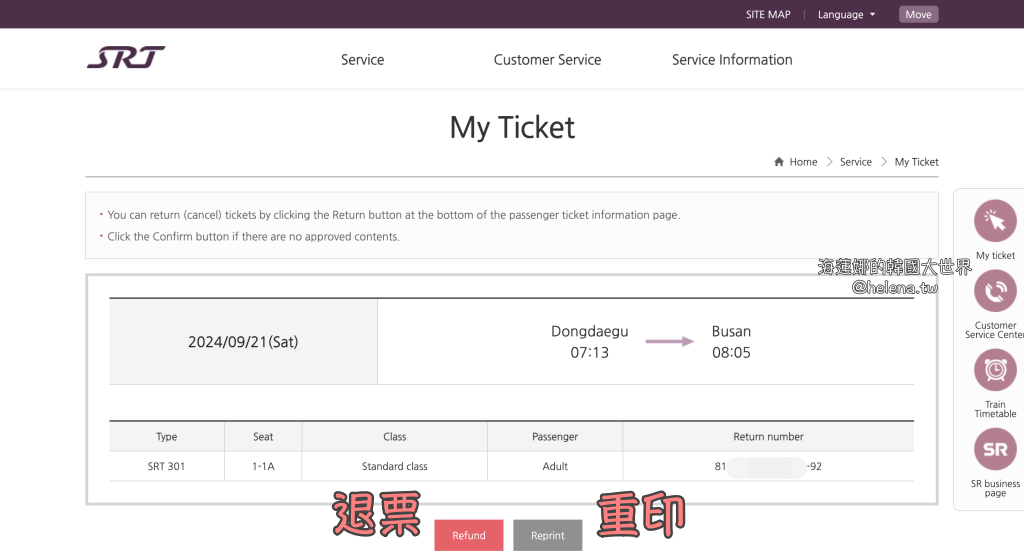Open the My ticket cursor icon
Screen dimensions: 1024x553
(x=994, y=221)
